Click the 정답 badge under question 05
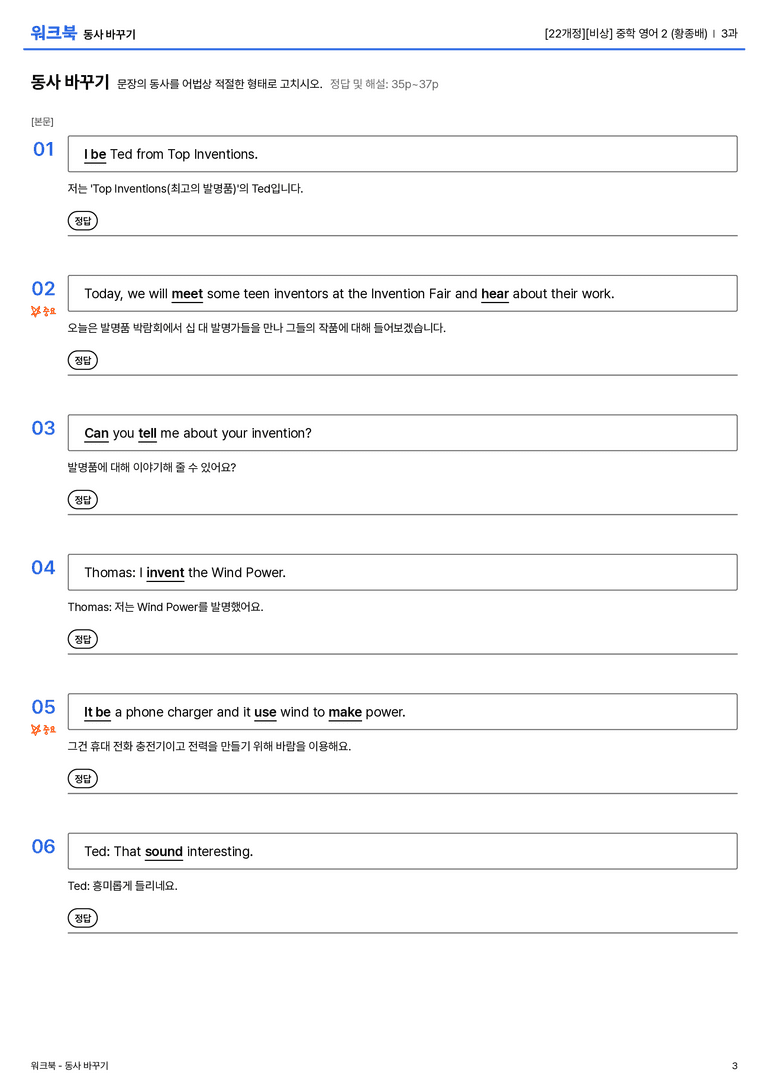768x1087 pixels. 82,778
